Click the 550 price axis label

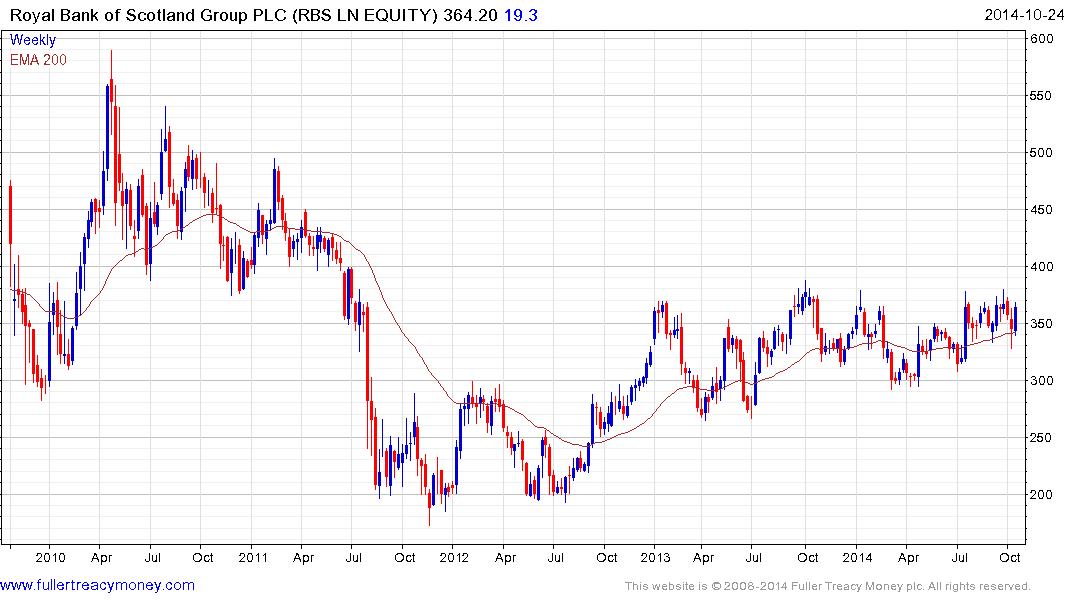click(x=1042, y=96)
